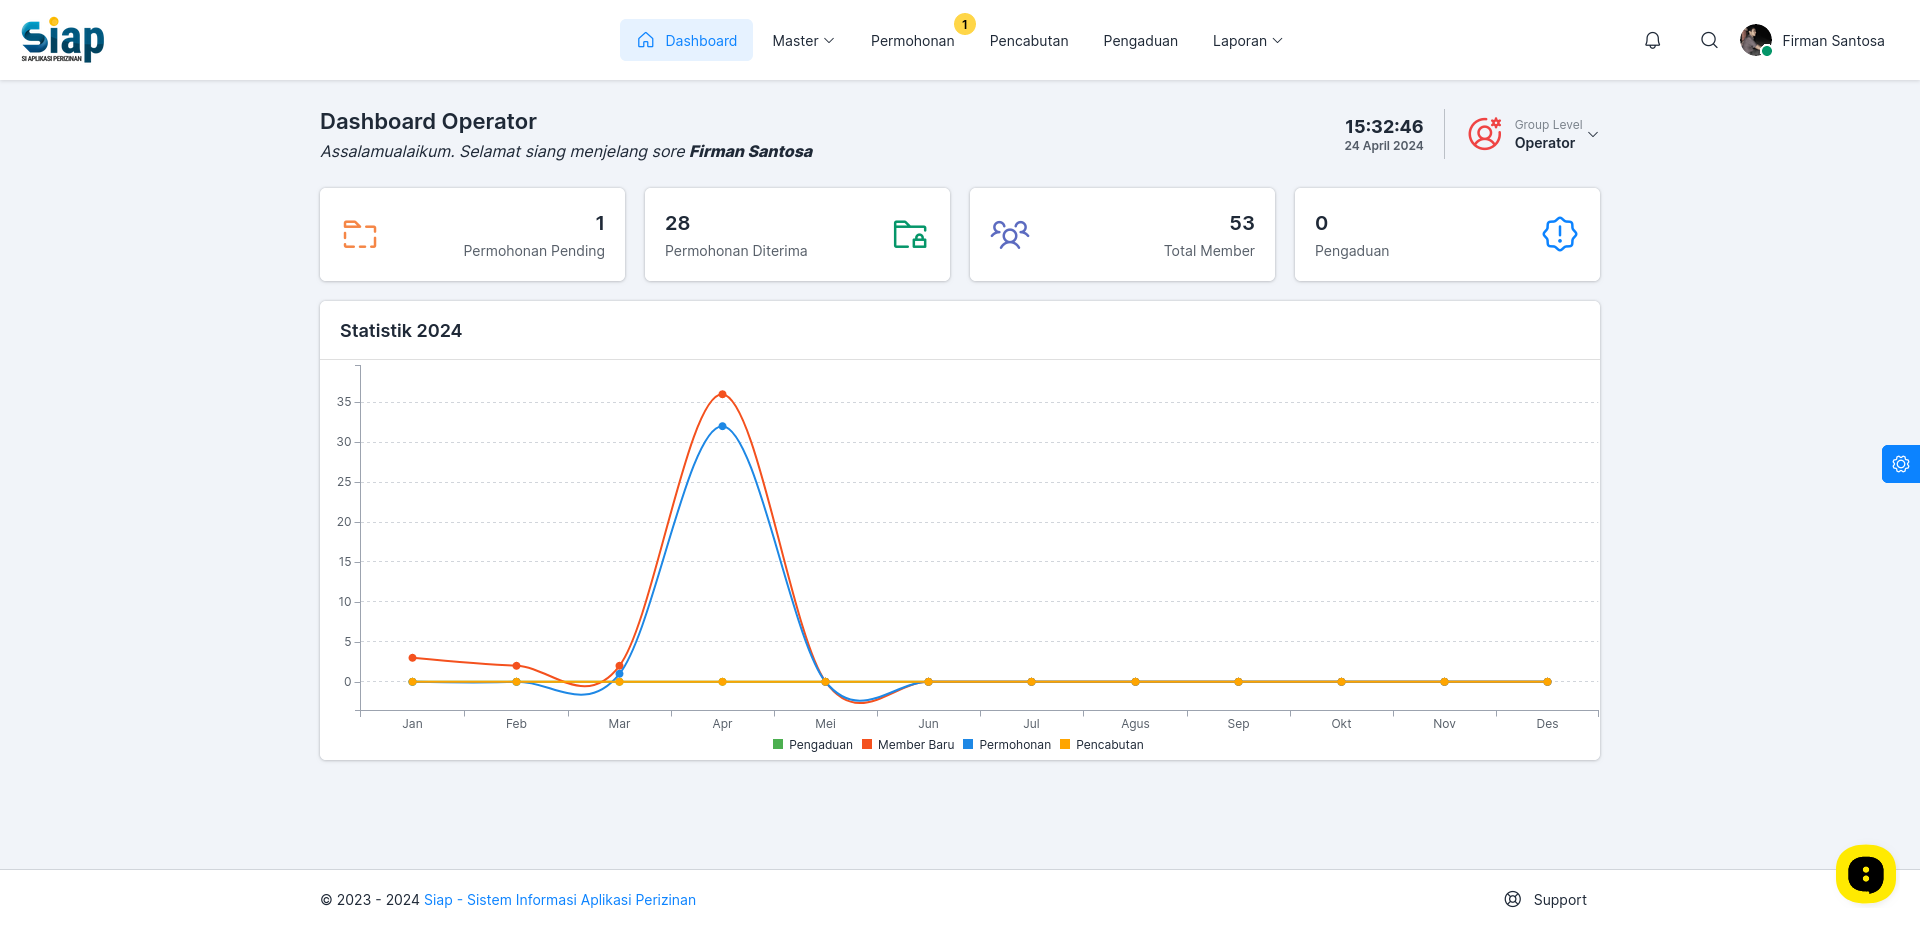Screen dimensions: 1920x928
Task: Open the Siap Sistem Informasi footer link
Action: 560,900
